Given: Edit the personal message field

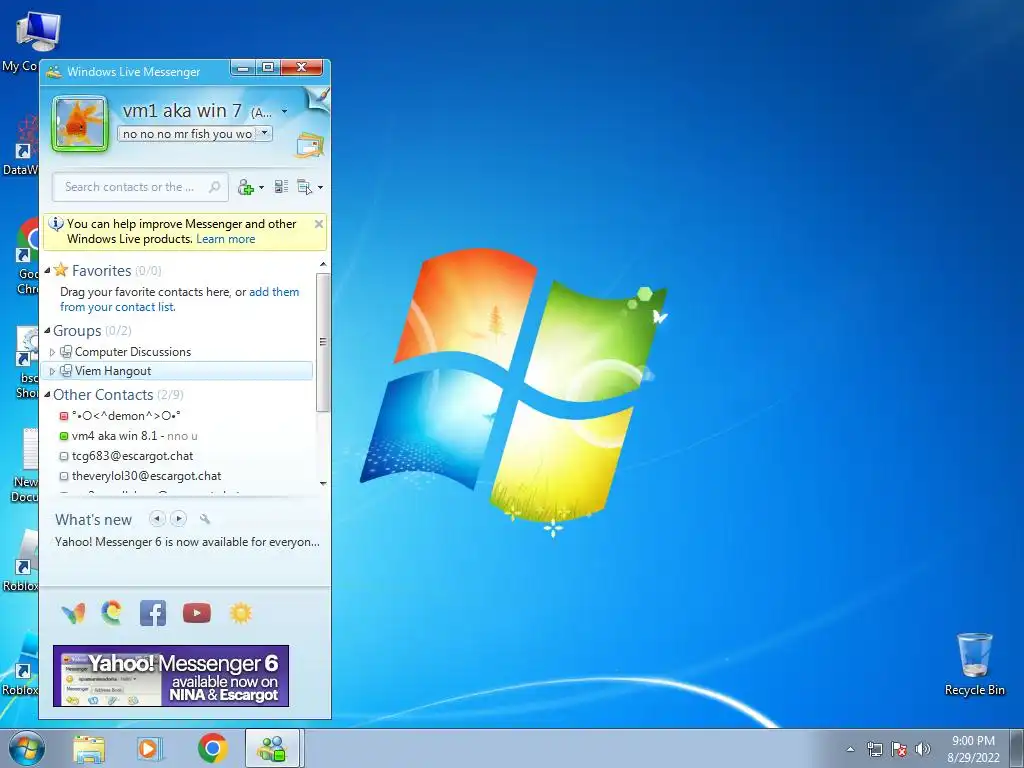Looking at the screenshot, I should coord(187,133).
